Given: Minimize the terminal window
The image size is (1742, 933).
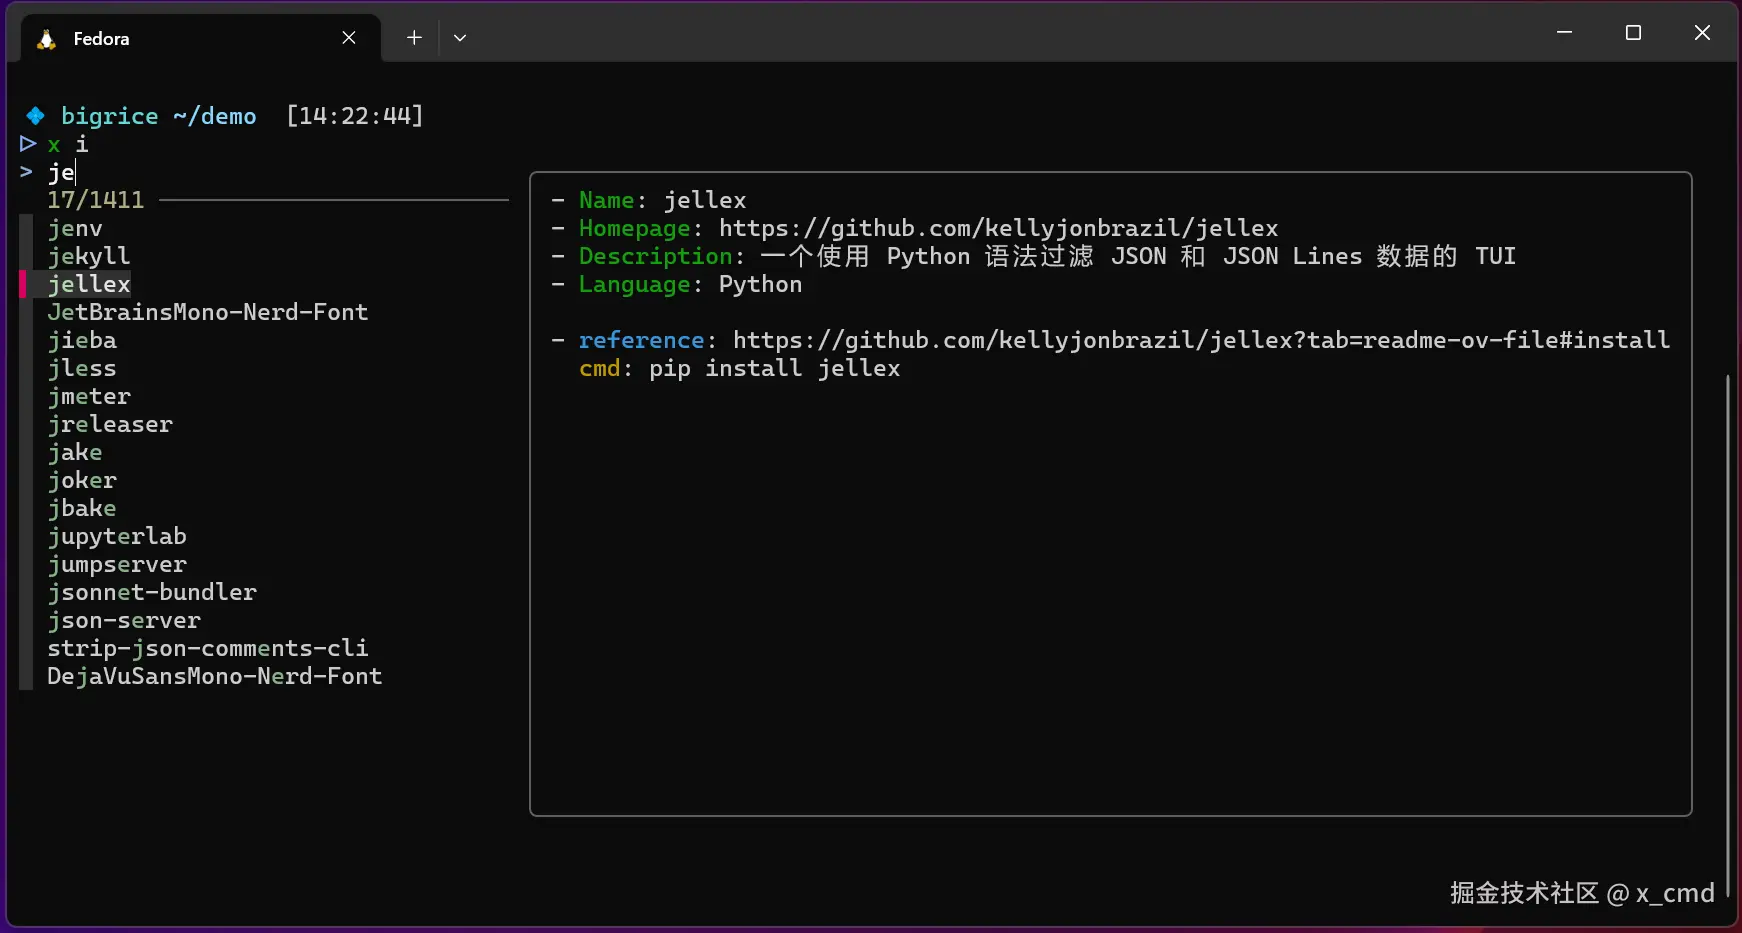Looking at the screenshot, I should 1565,33.
